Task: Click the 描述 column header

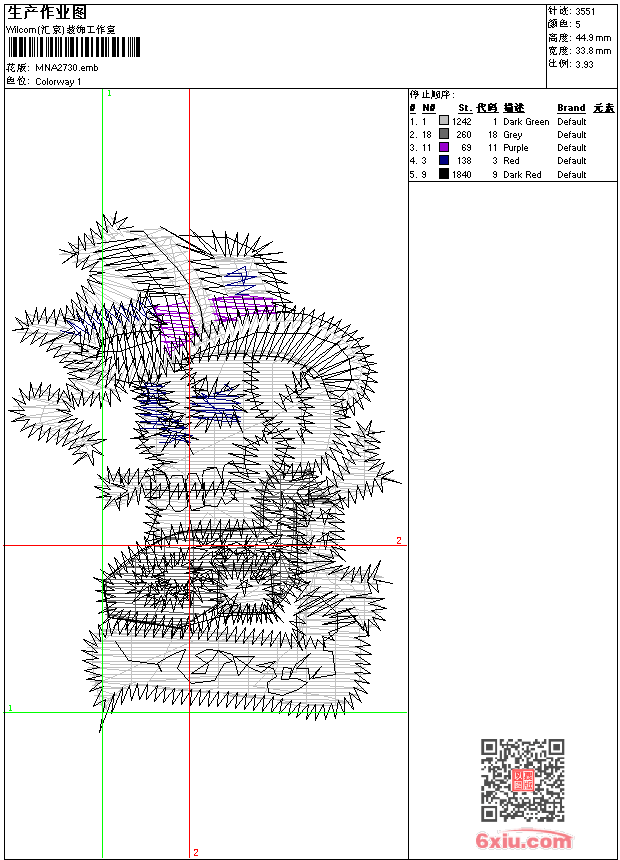Action: 514,108
